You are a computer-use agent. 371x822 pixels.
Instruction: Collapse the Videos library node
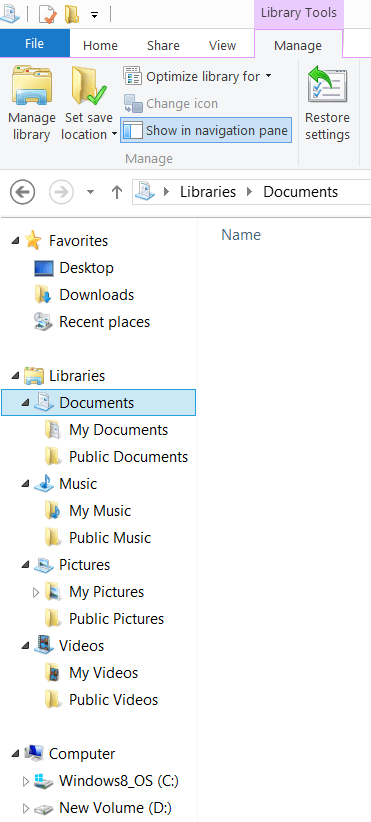click(26, 646)
